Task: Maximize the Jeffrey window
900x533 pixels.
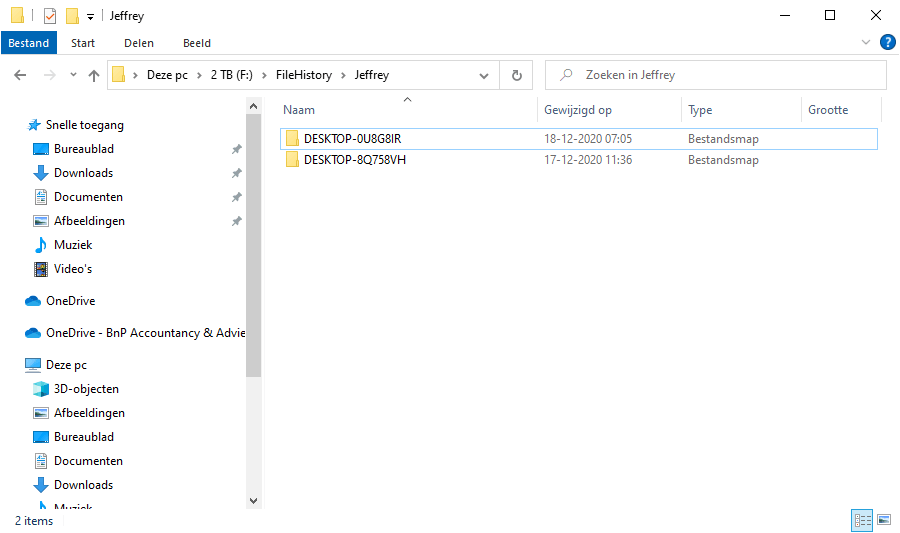Action: 829,15
